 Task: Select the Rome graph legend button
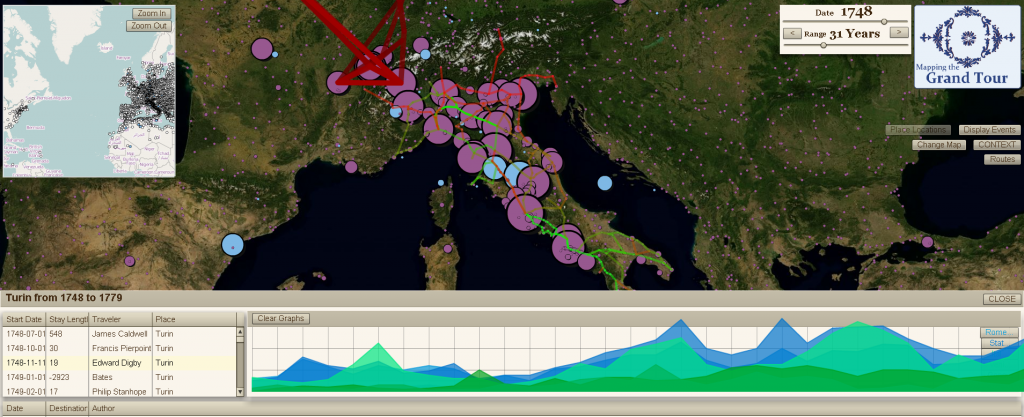999,332
